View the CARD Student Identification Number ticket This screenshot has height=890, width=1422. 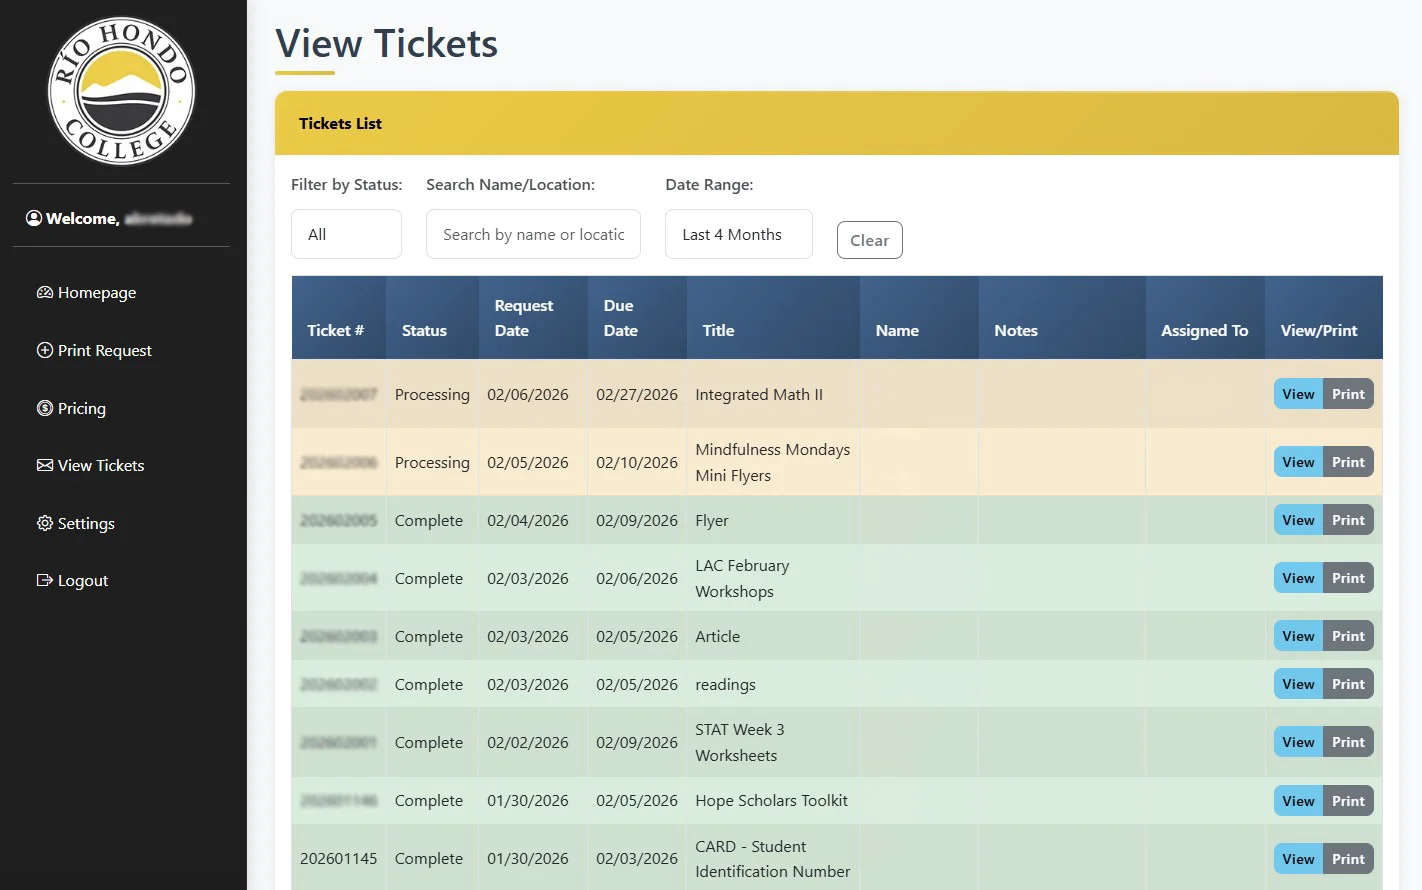(1298, 859)
